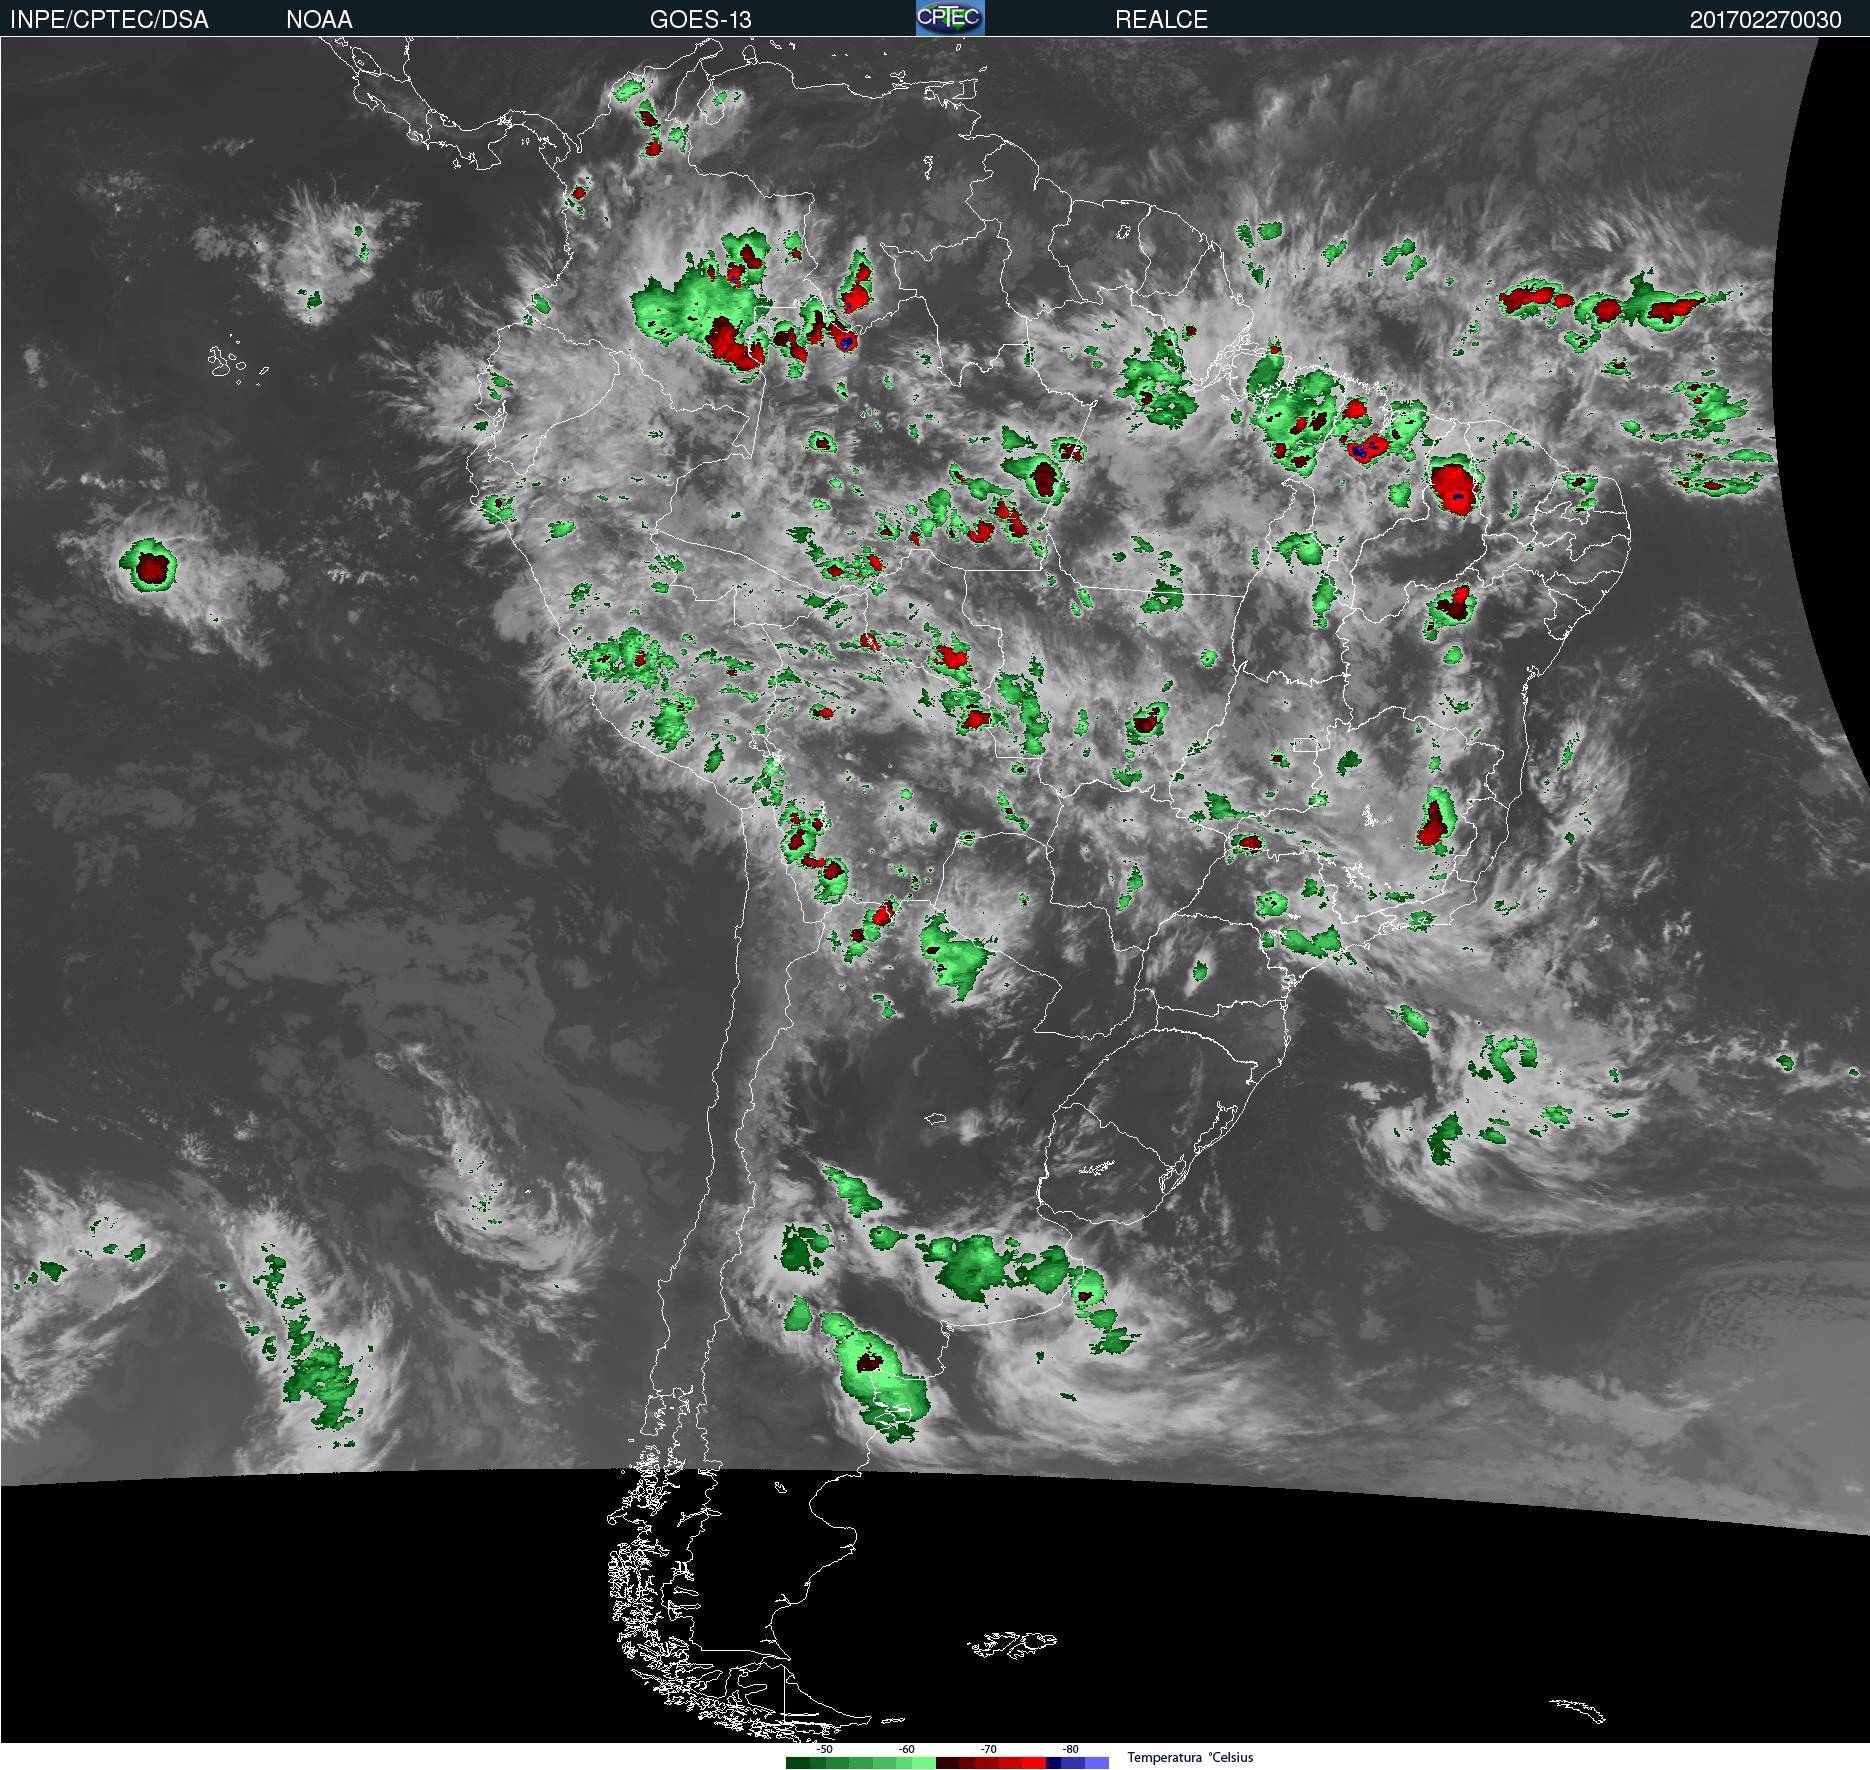Image resolution: width=1870 pixels, height=1770 pixels.
Task: Click the dark navy blue legend swatch
Action: 1053,1763
